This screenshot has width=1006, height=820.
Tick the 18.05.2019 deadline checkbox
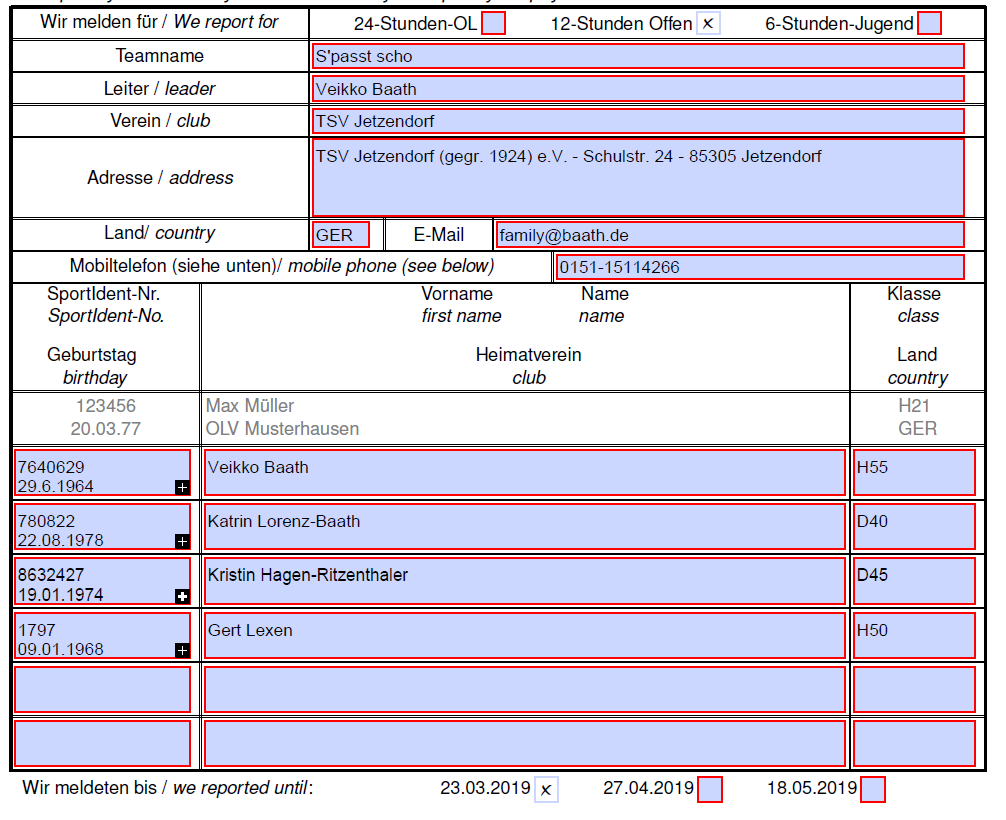[872, 789]
